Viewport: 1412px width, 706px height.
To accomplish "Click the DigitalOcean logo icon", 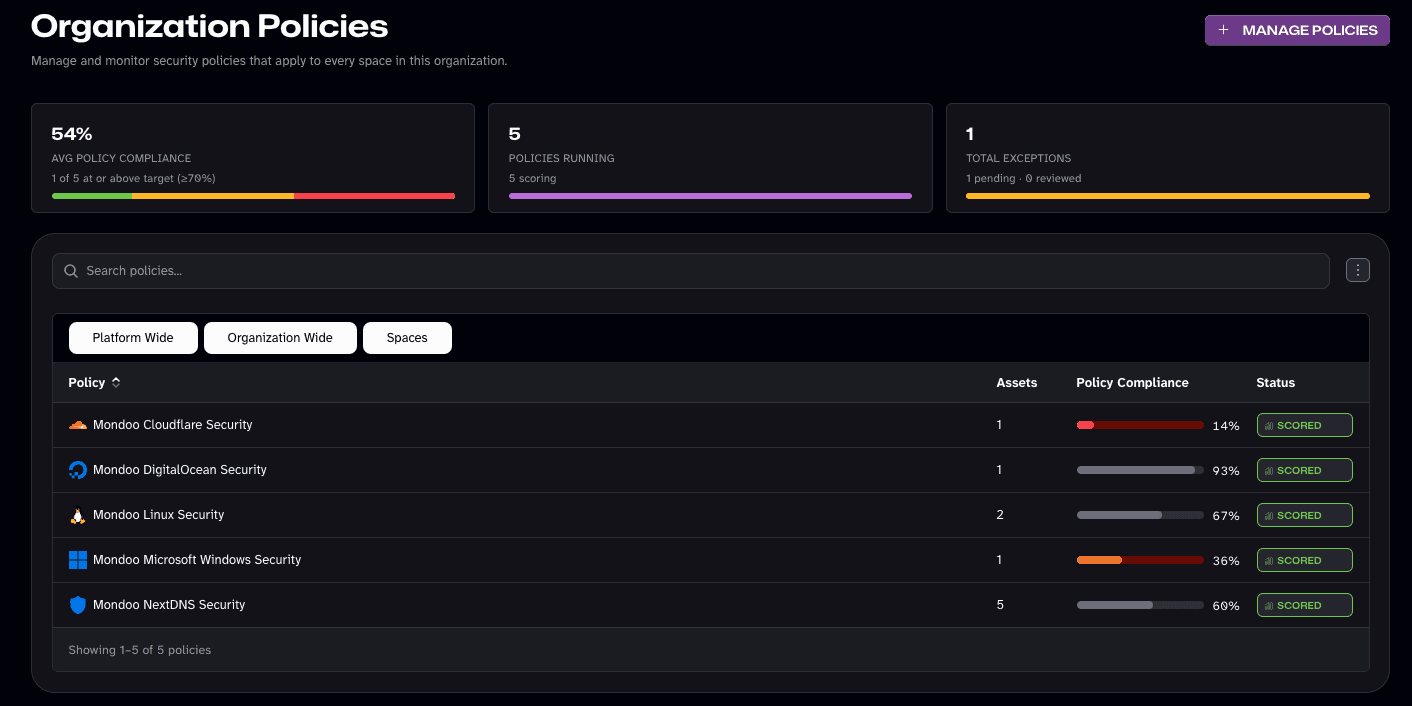I will coord(78,470).
